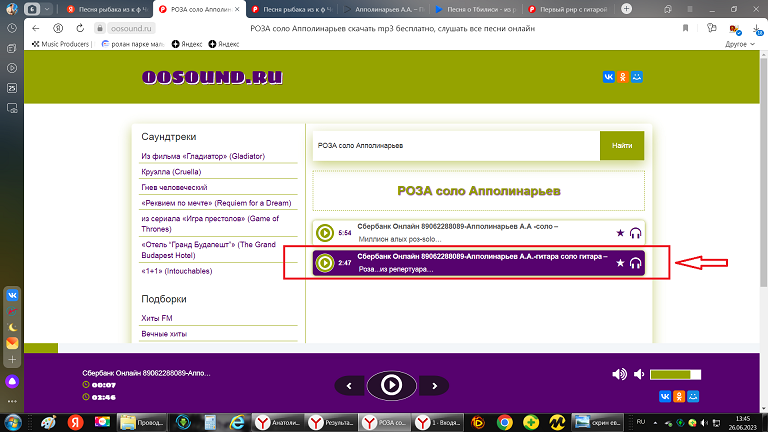This screenshot has height=432, width=768.
Task: Open history clock icon in browser sidebar
Action: [12, 28]
